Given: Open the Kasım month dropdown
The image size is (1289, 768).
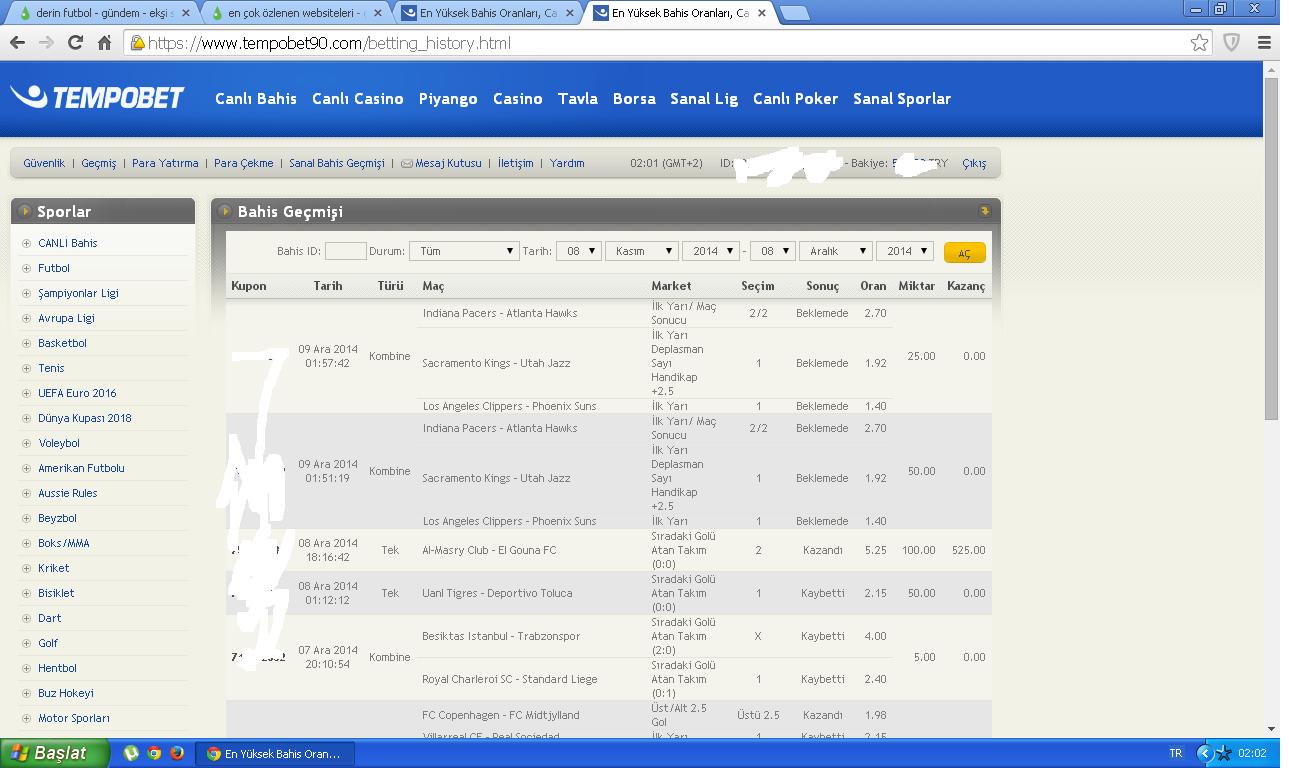Looking at the screenshot, I should [641, 251].
